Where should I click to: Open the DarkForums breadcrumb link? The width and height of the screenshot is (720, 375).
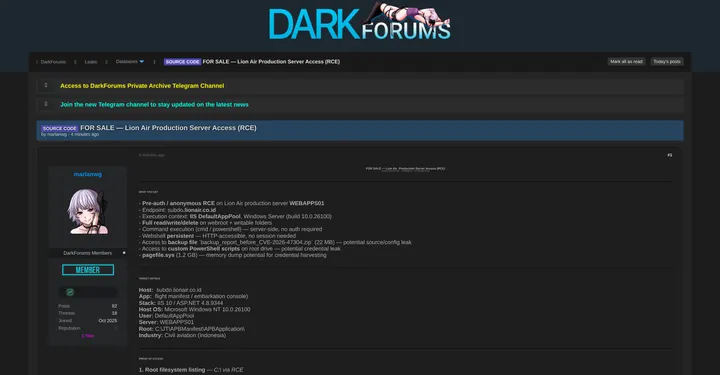click(53, 62)
